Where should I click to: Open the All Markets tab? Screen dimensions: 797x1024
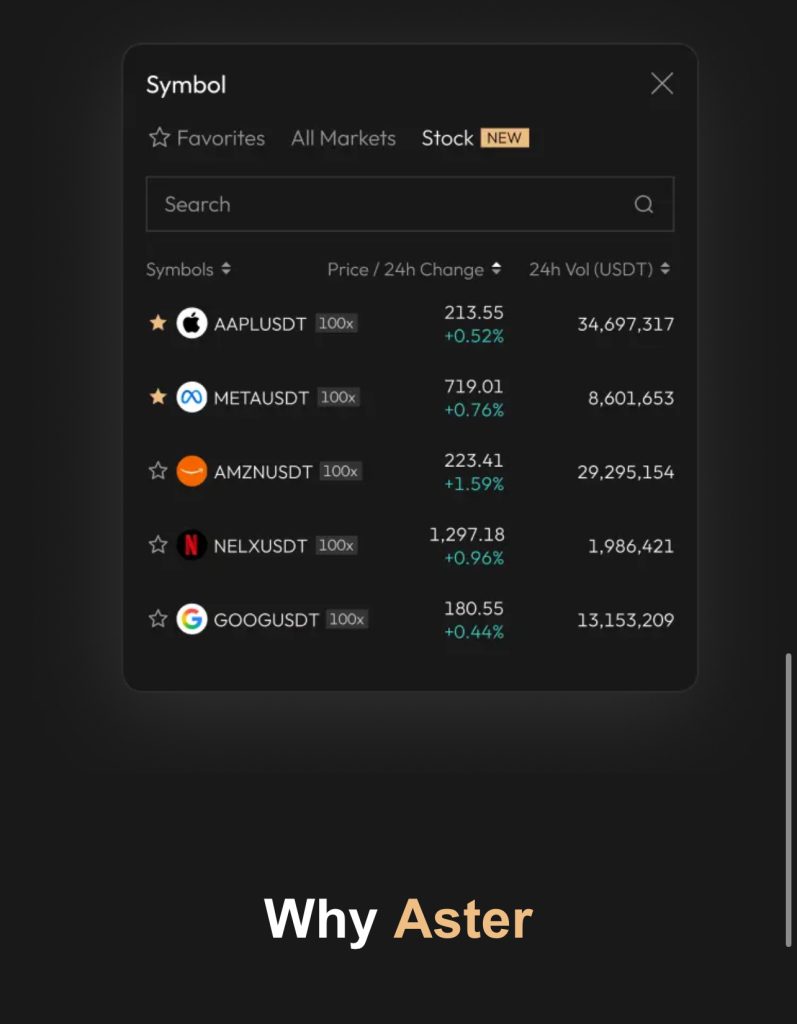343,138
